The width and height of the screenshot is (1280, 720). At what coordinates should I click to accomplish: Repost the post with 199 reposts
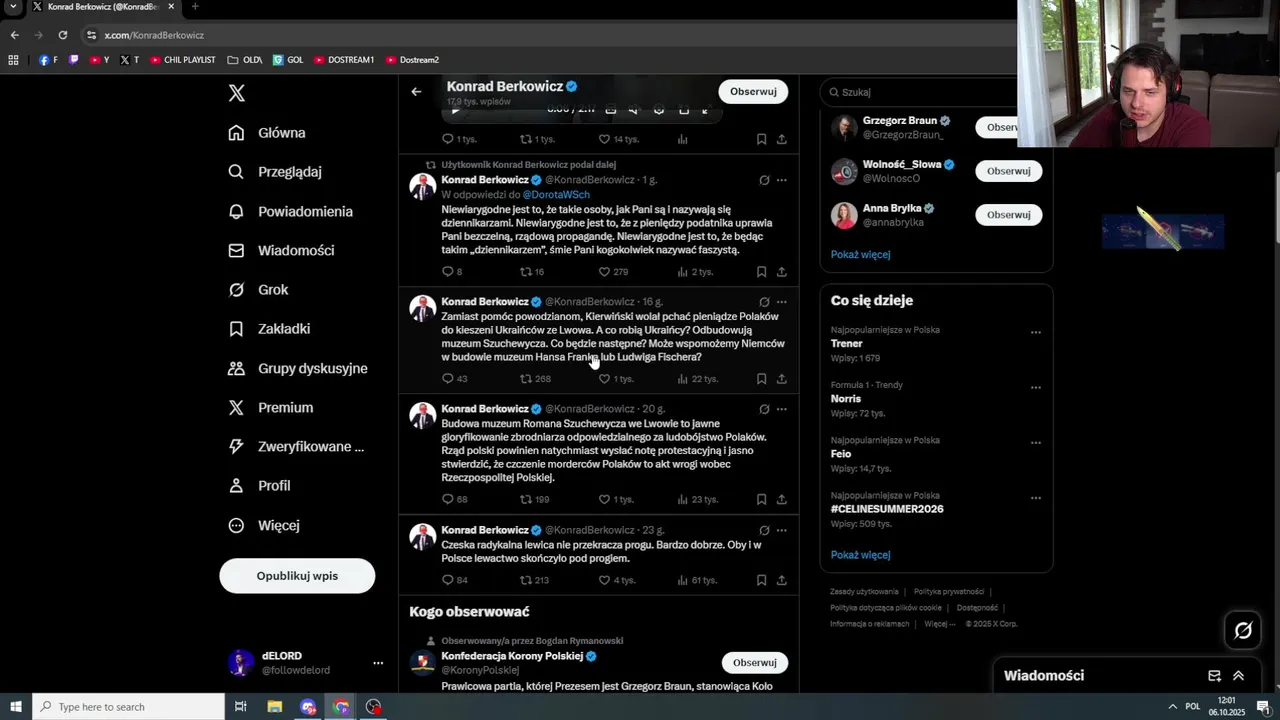click(535, 499)
